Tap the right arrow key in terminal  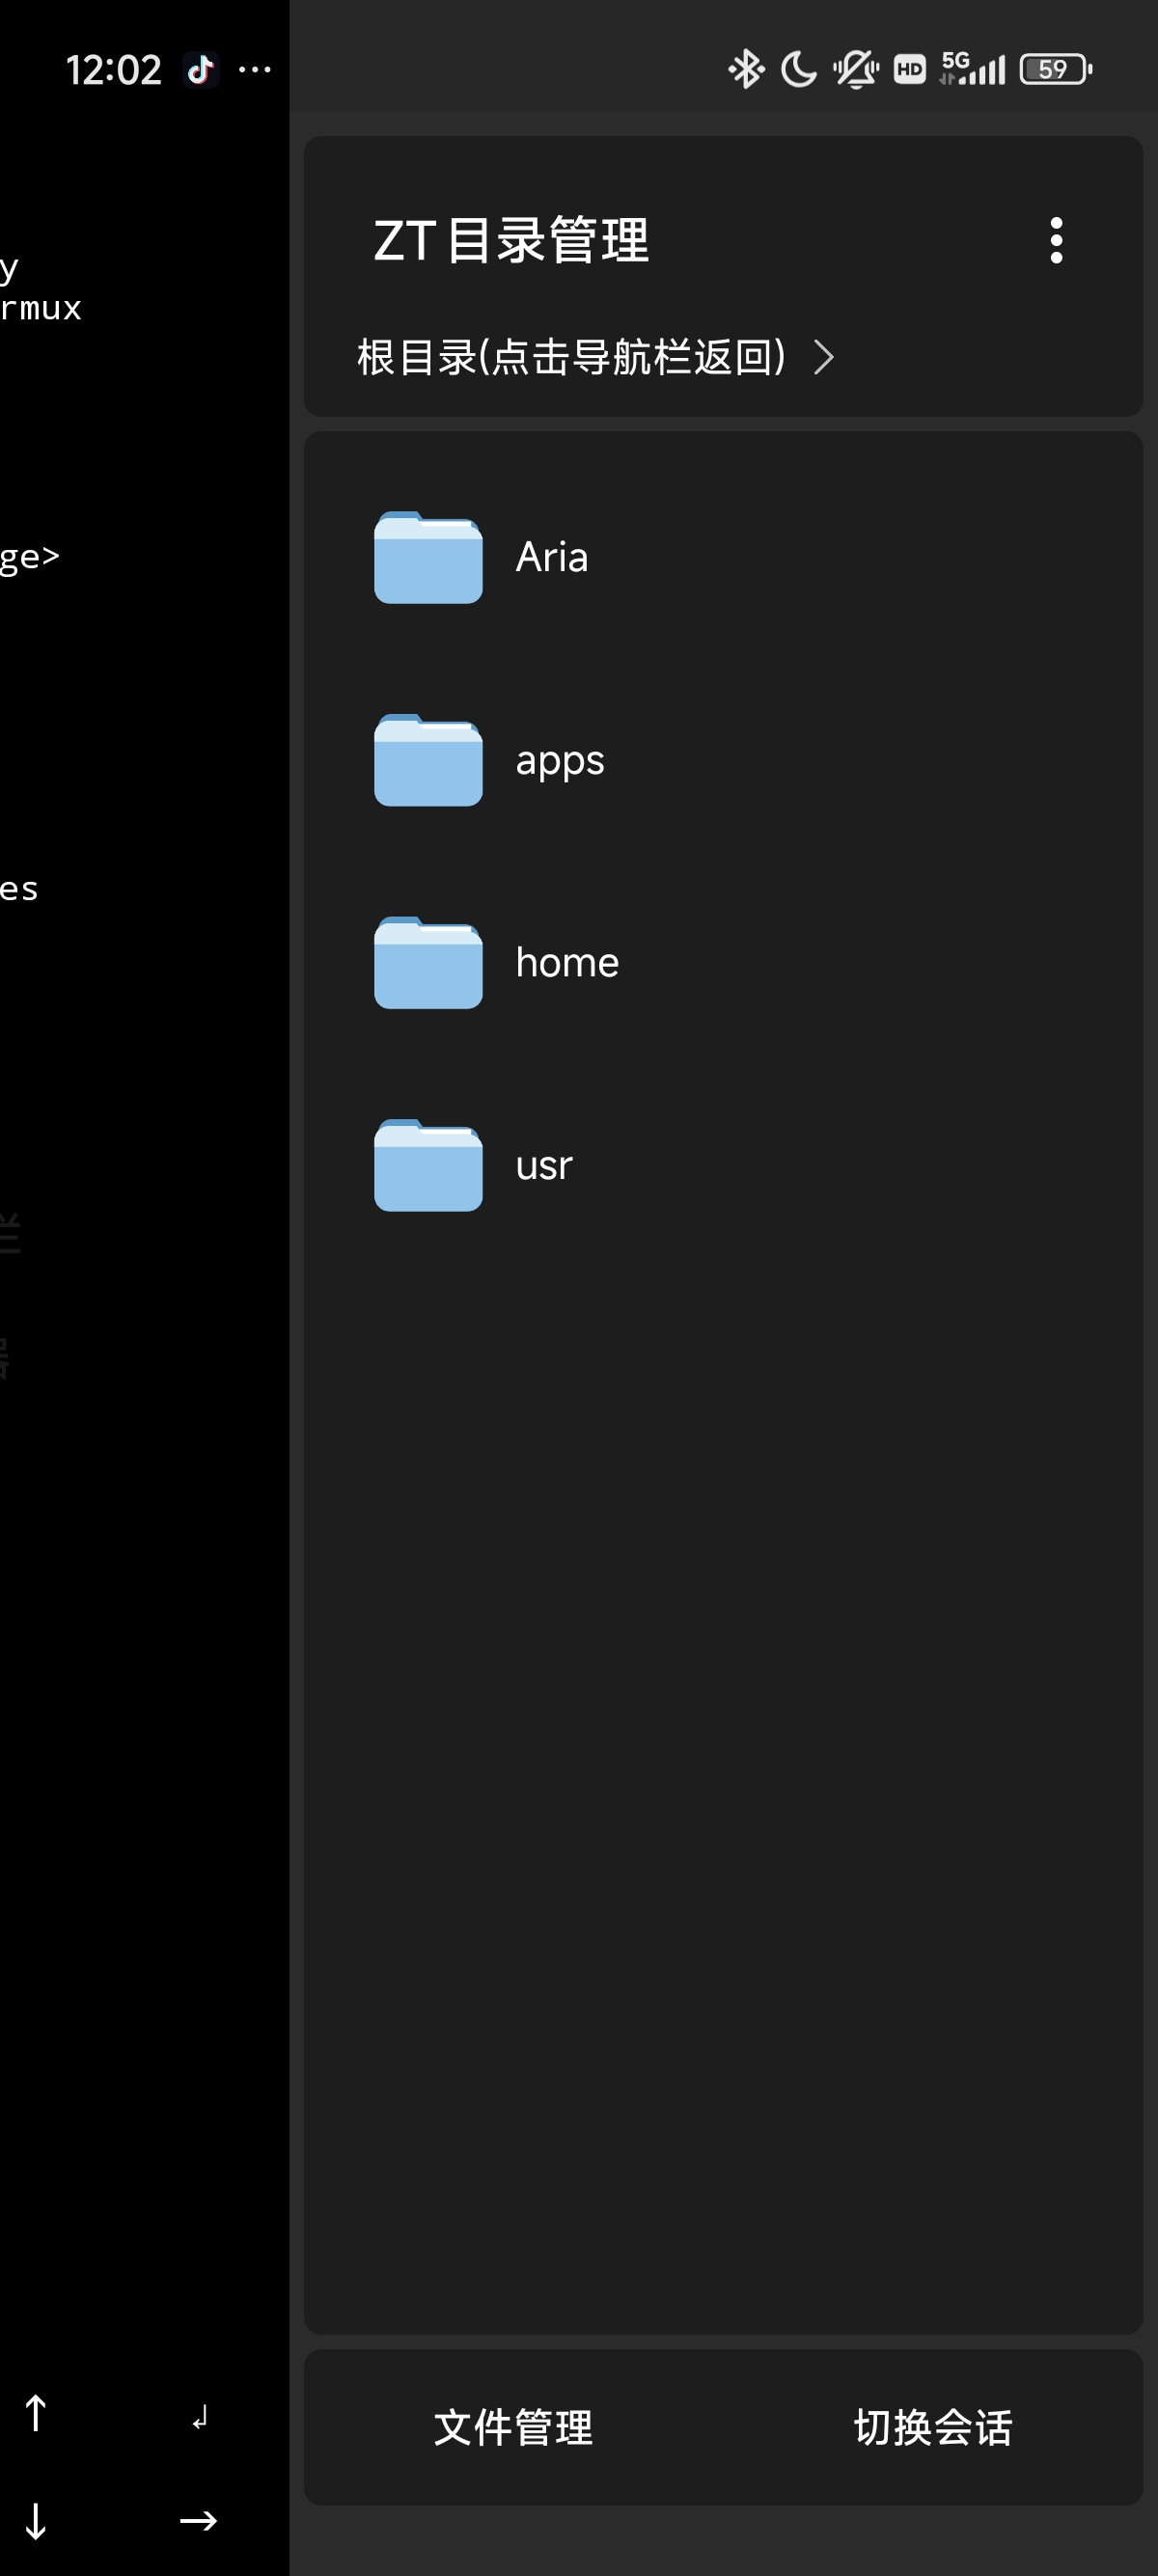coord(198,2521)
